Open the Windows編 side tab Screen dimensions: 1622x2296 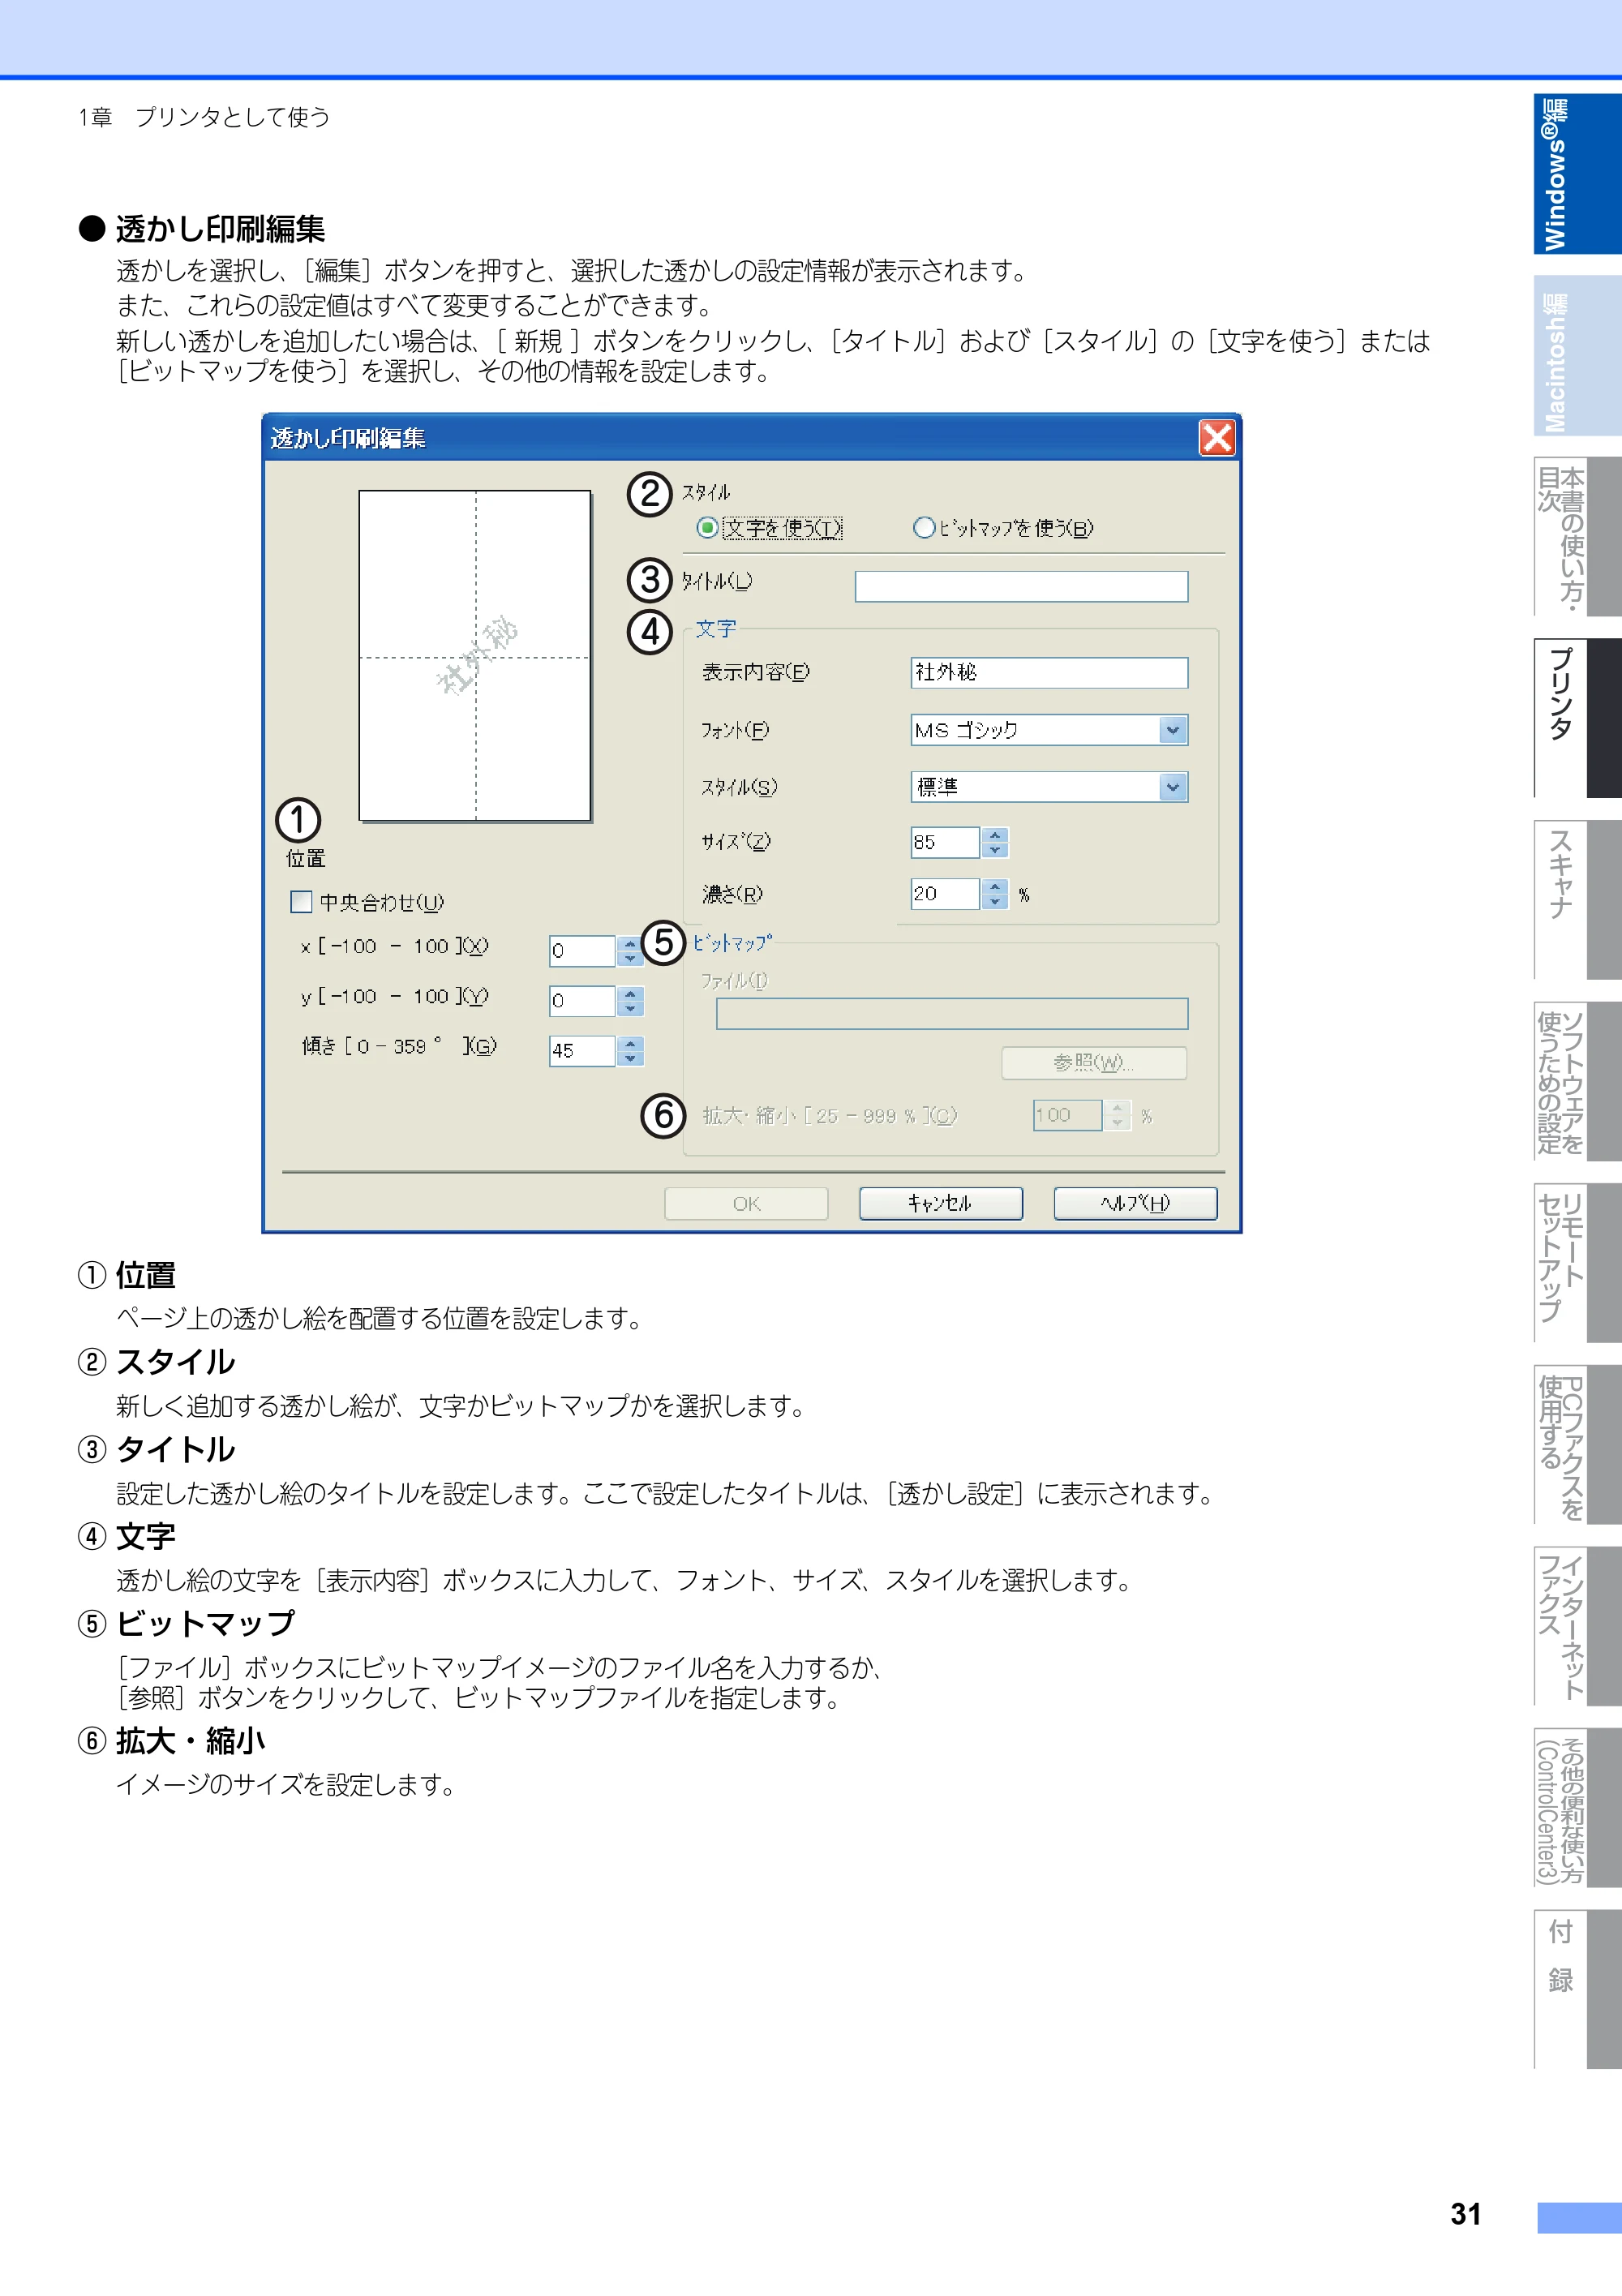(1577, 174)
